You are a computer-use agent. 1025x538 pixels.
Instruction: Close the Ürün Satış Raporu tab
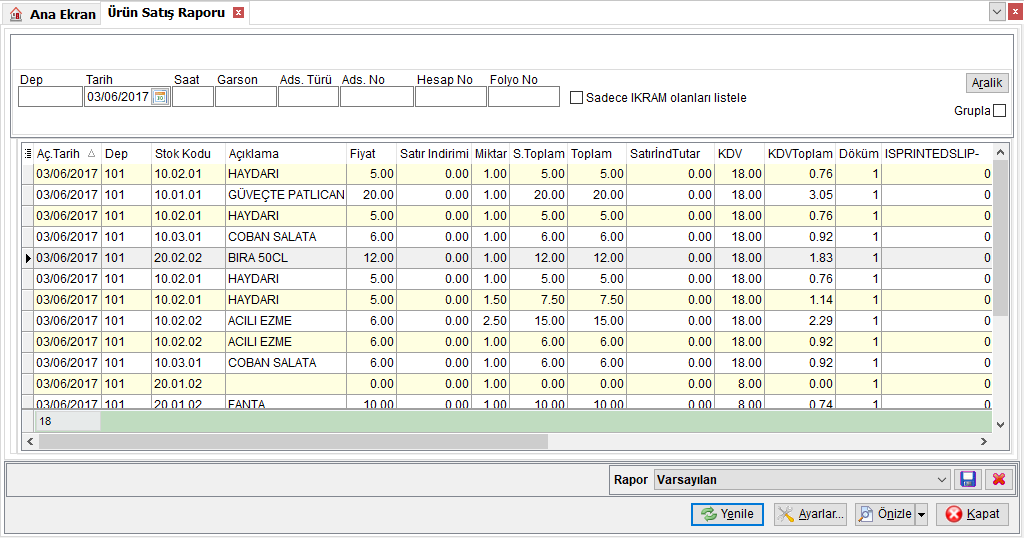point(239,12)
